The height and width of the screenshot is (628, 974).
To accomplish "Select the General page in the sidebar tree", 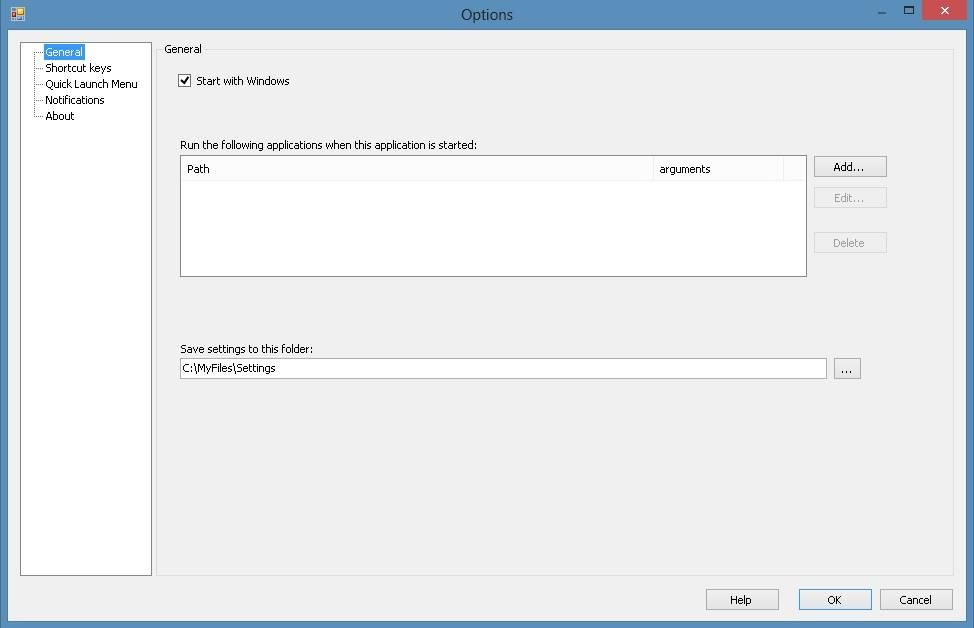I will coord(63,51).
